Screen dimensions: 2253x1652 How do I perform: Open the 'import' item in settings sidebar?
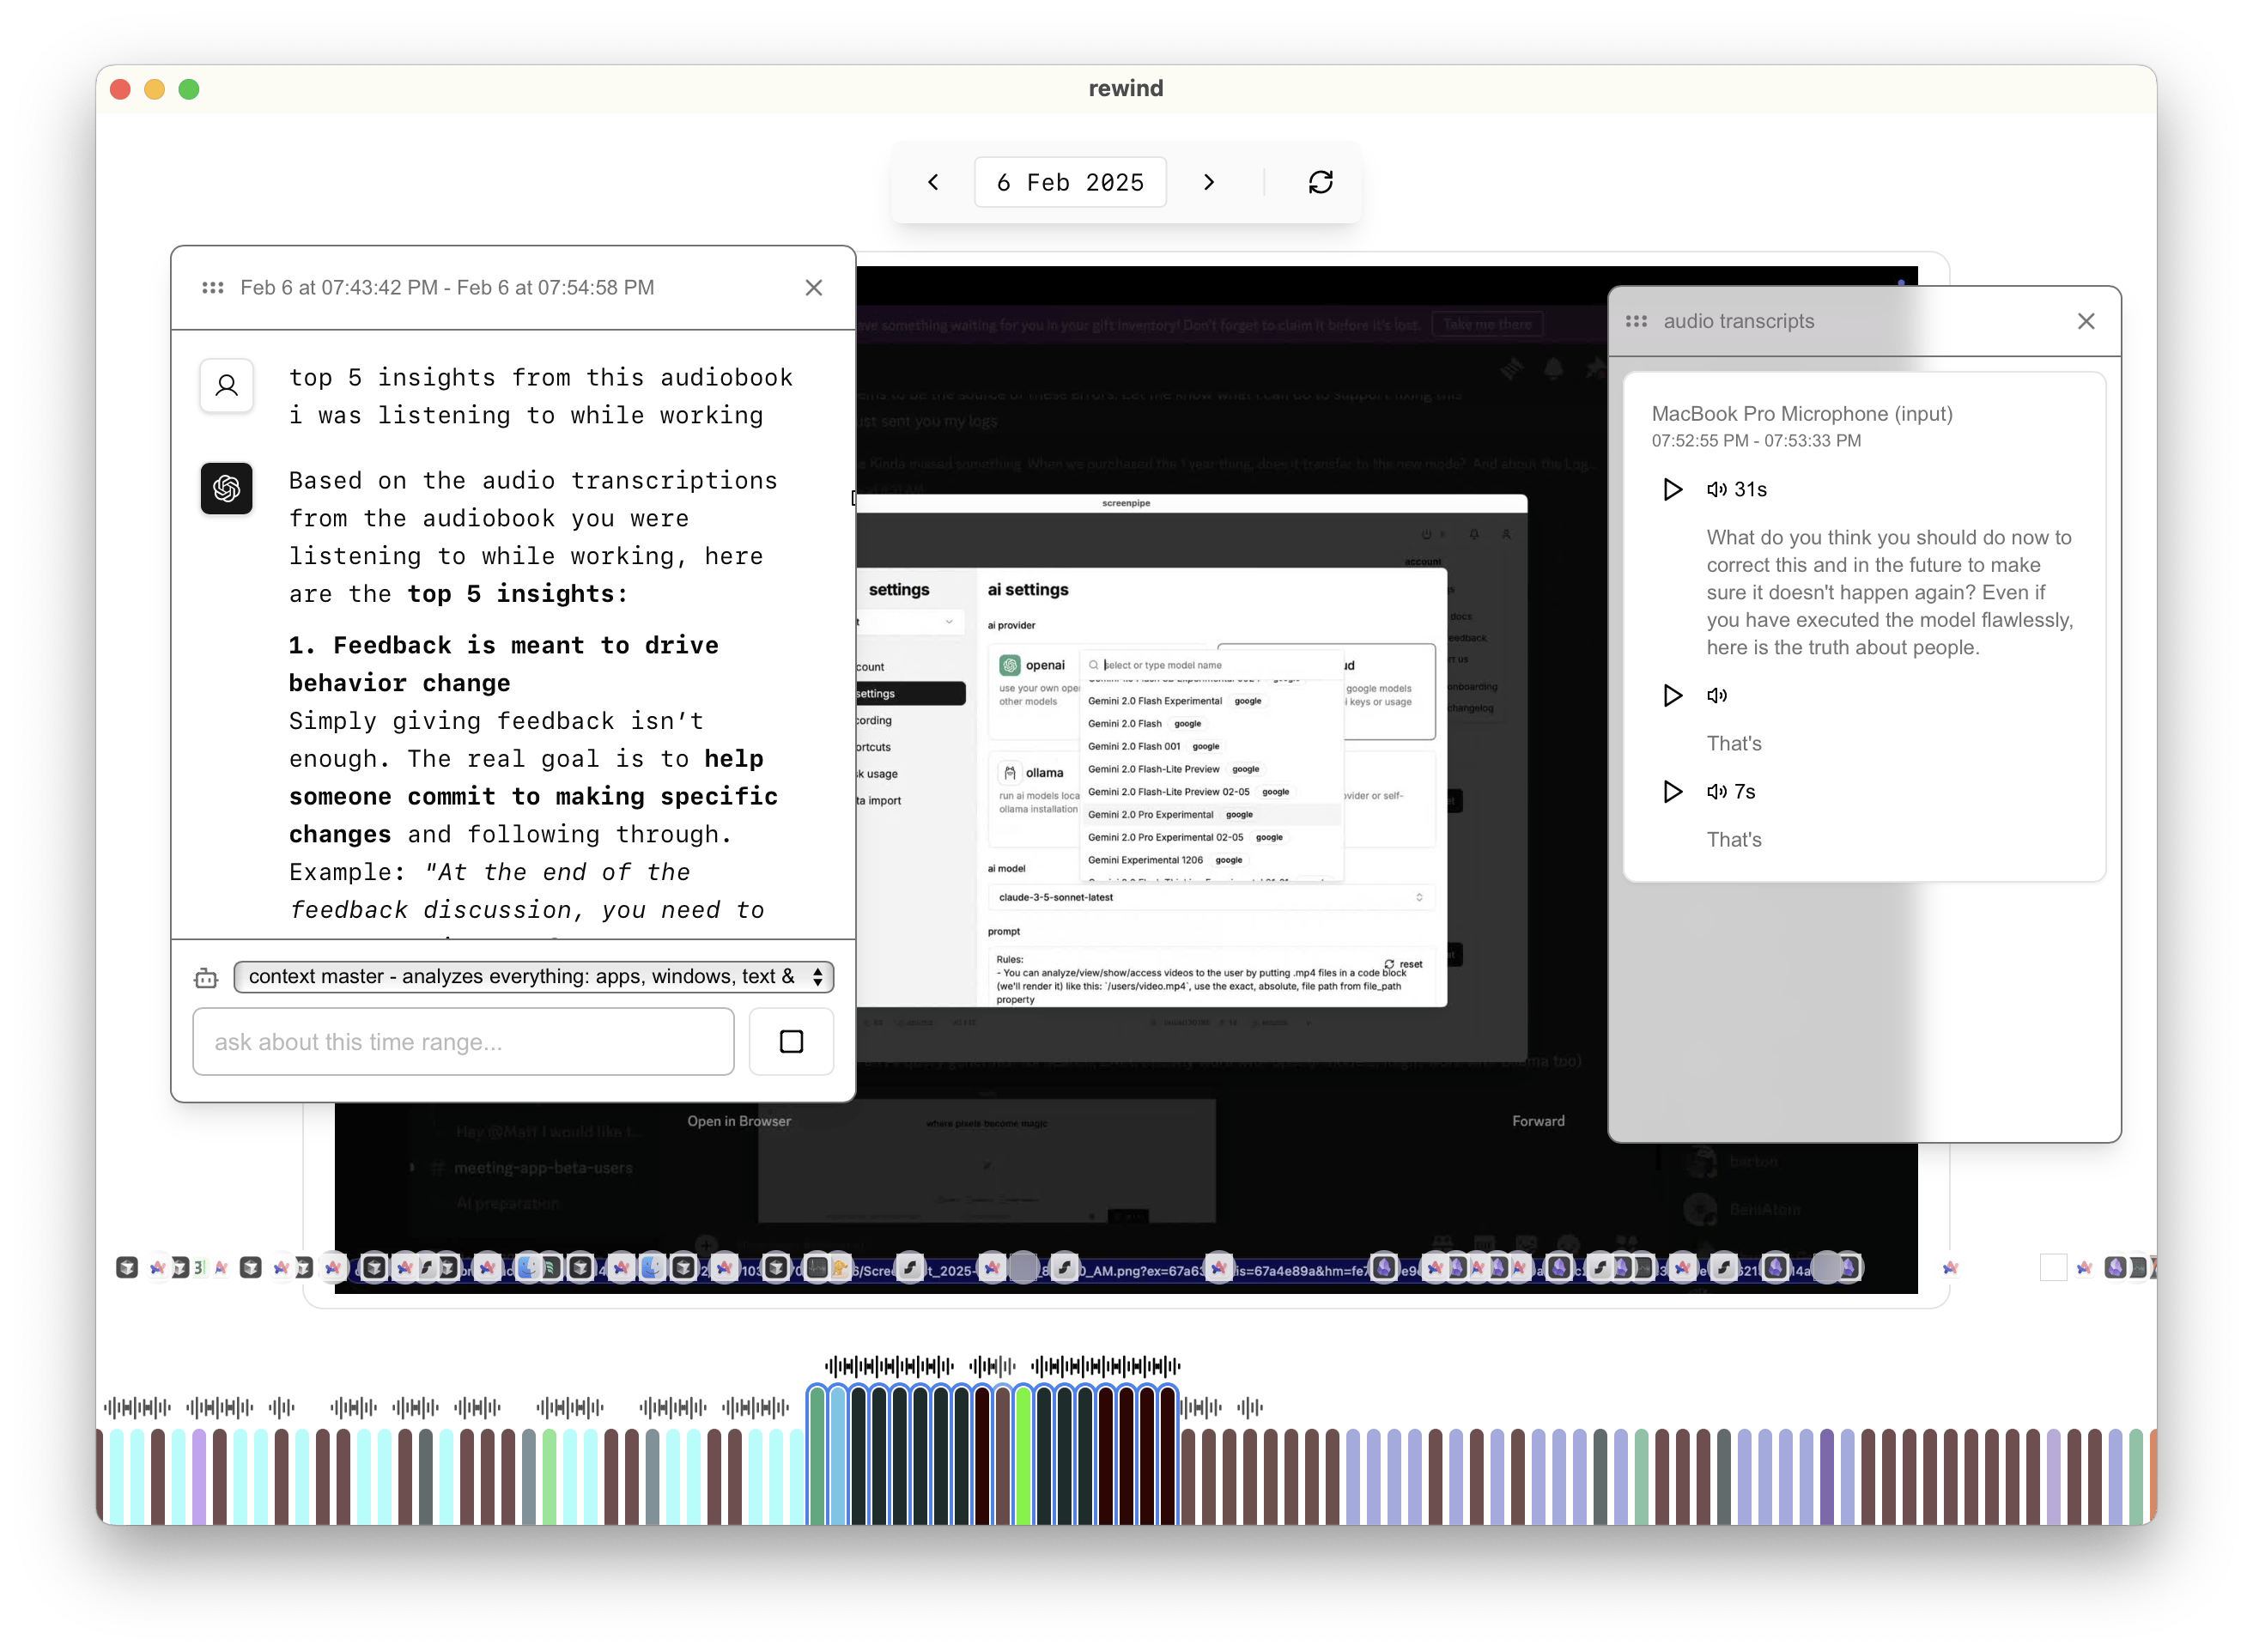tap(881, 801)
